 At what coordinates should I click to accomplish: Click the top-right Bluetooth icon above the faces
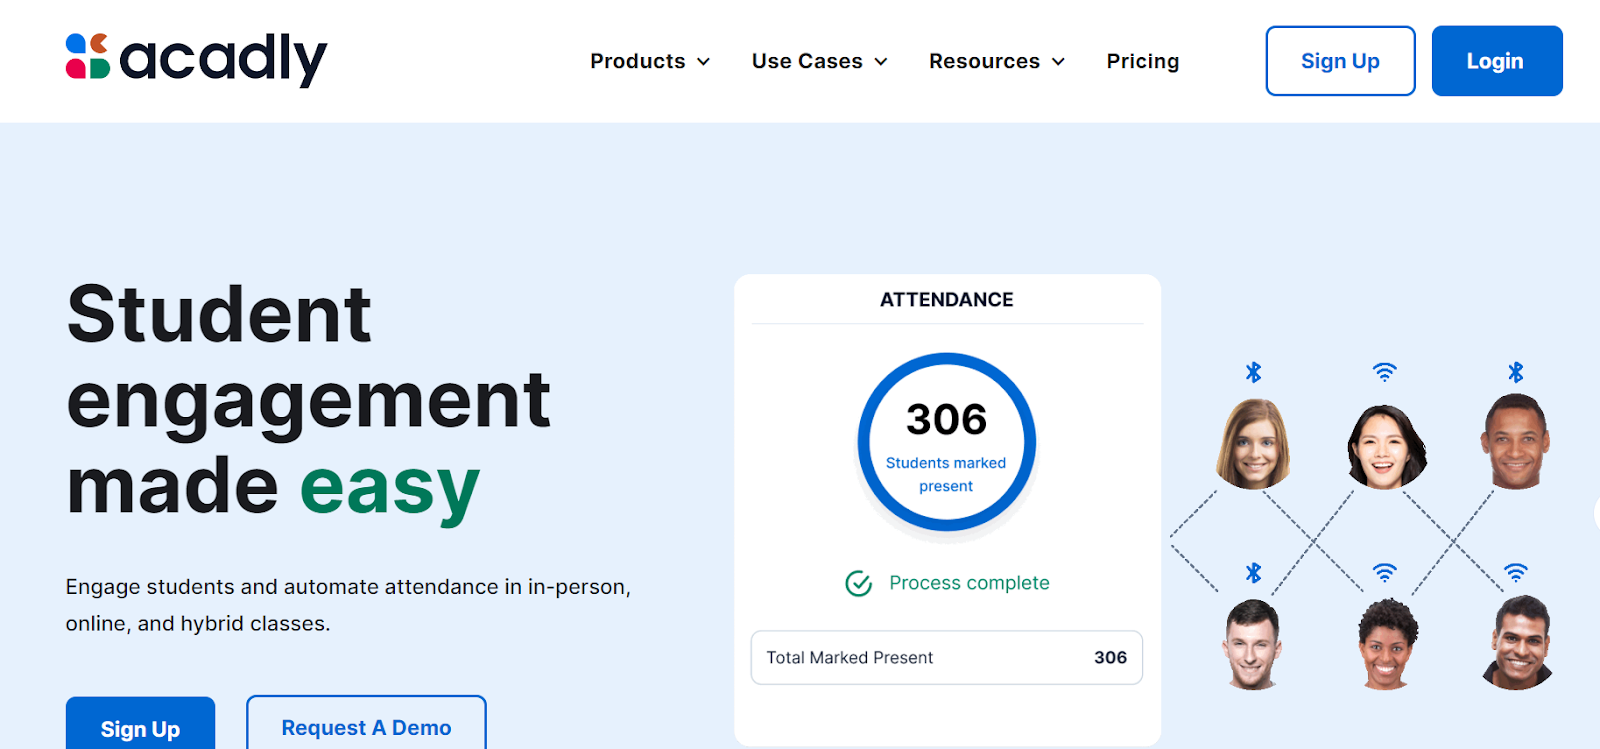click(1516, 372)
